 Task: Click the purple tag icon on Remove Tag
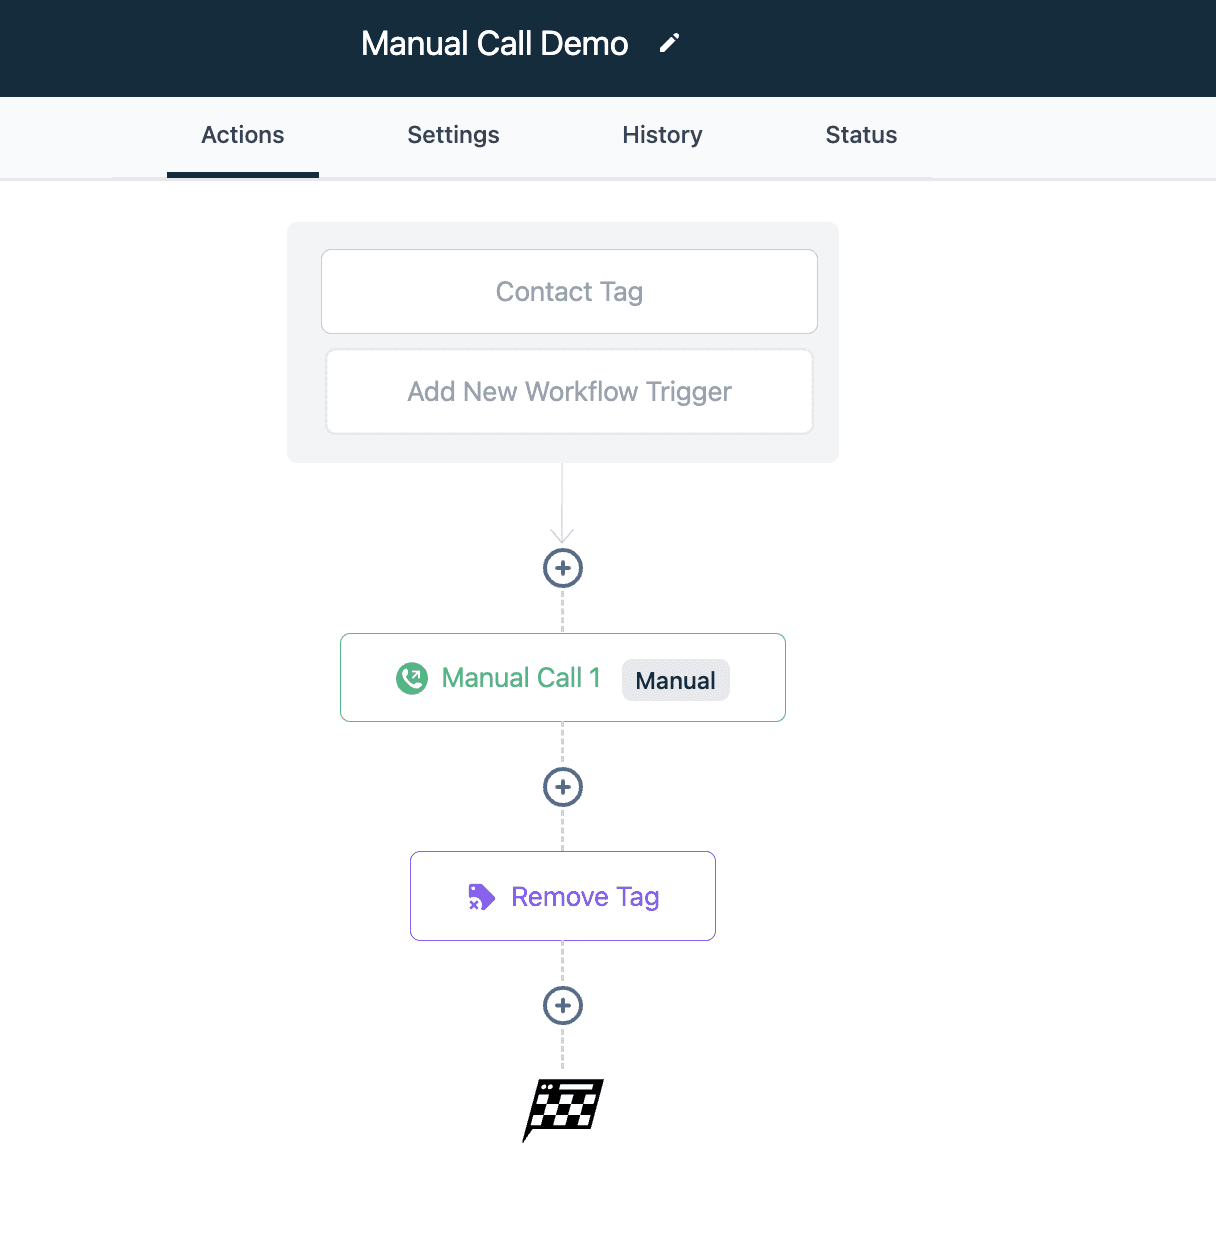tap(481, 897)
